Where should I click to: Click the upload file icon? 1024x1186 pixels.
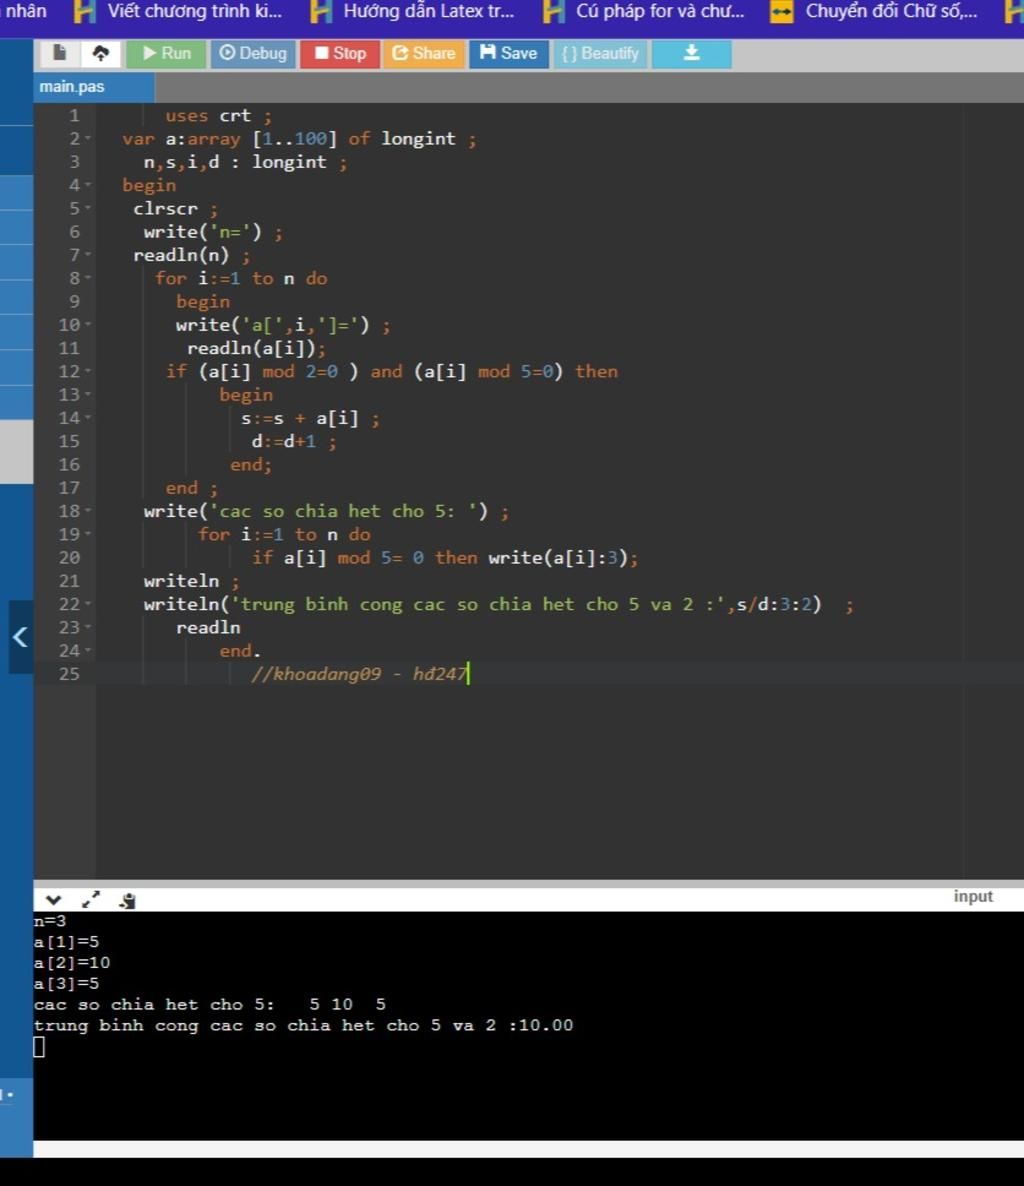click(x=101, y=53)
